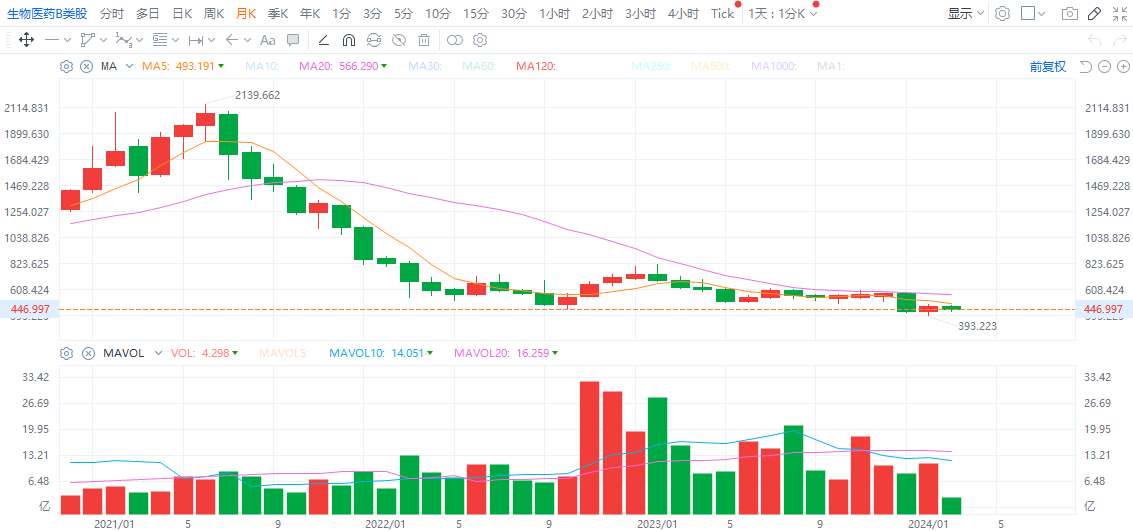Select the pencil draw icon at top right
The width and height of the screenshot is (1133, 531).
pyautogui.click(x=1095, y=14)
